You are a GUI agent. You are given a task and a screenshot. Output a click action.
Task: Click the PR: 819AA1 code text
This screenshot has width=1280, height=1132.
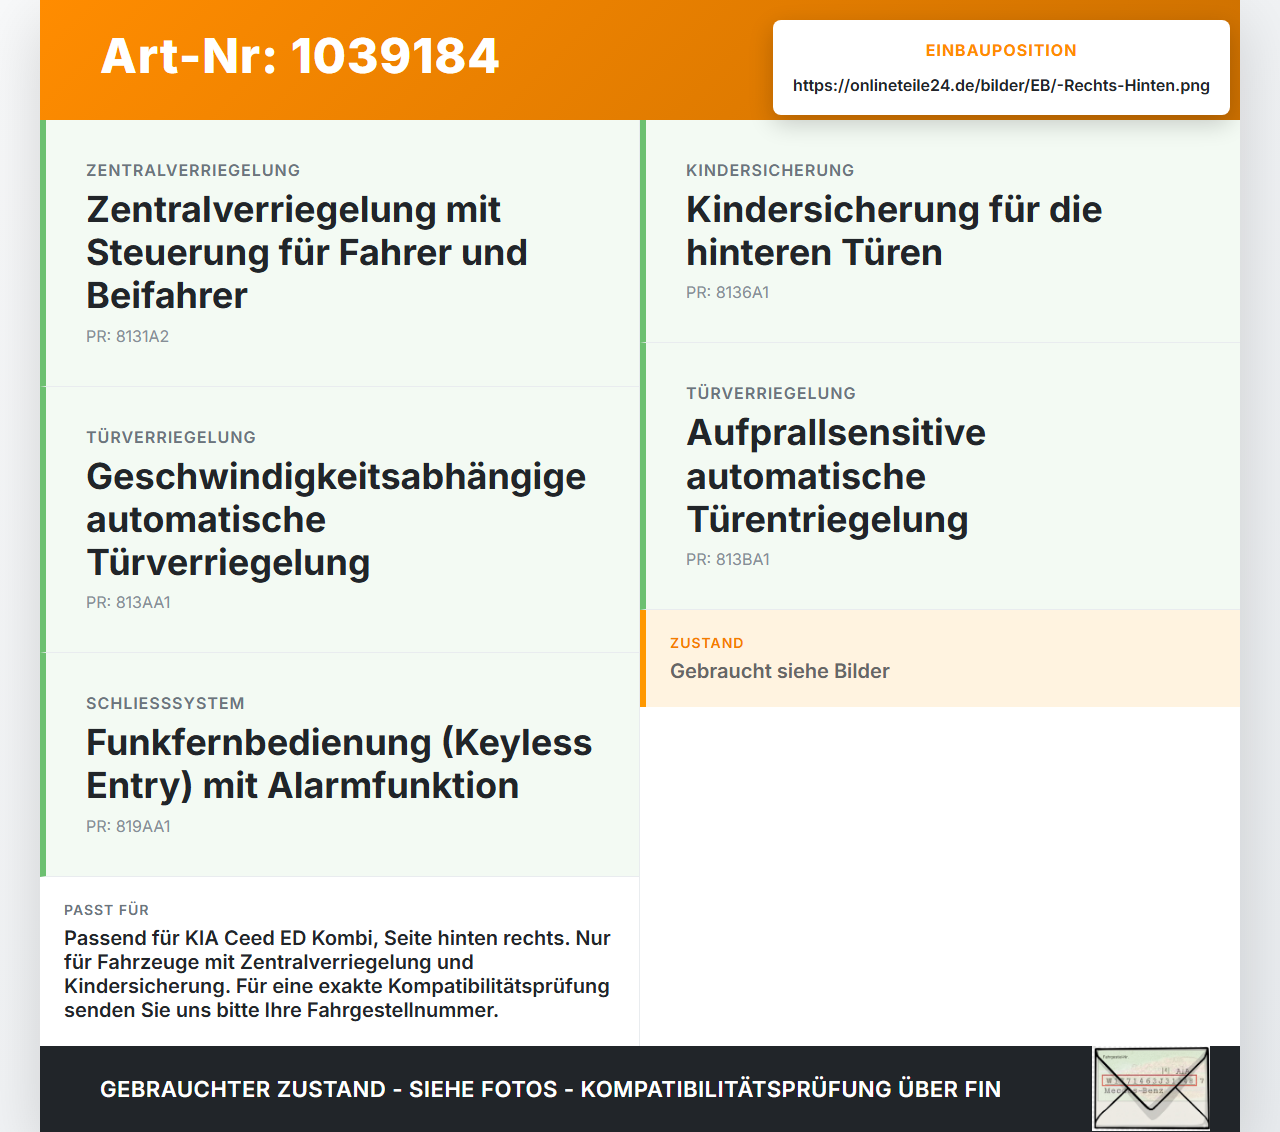click(x=128, y=826)
